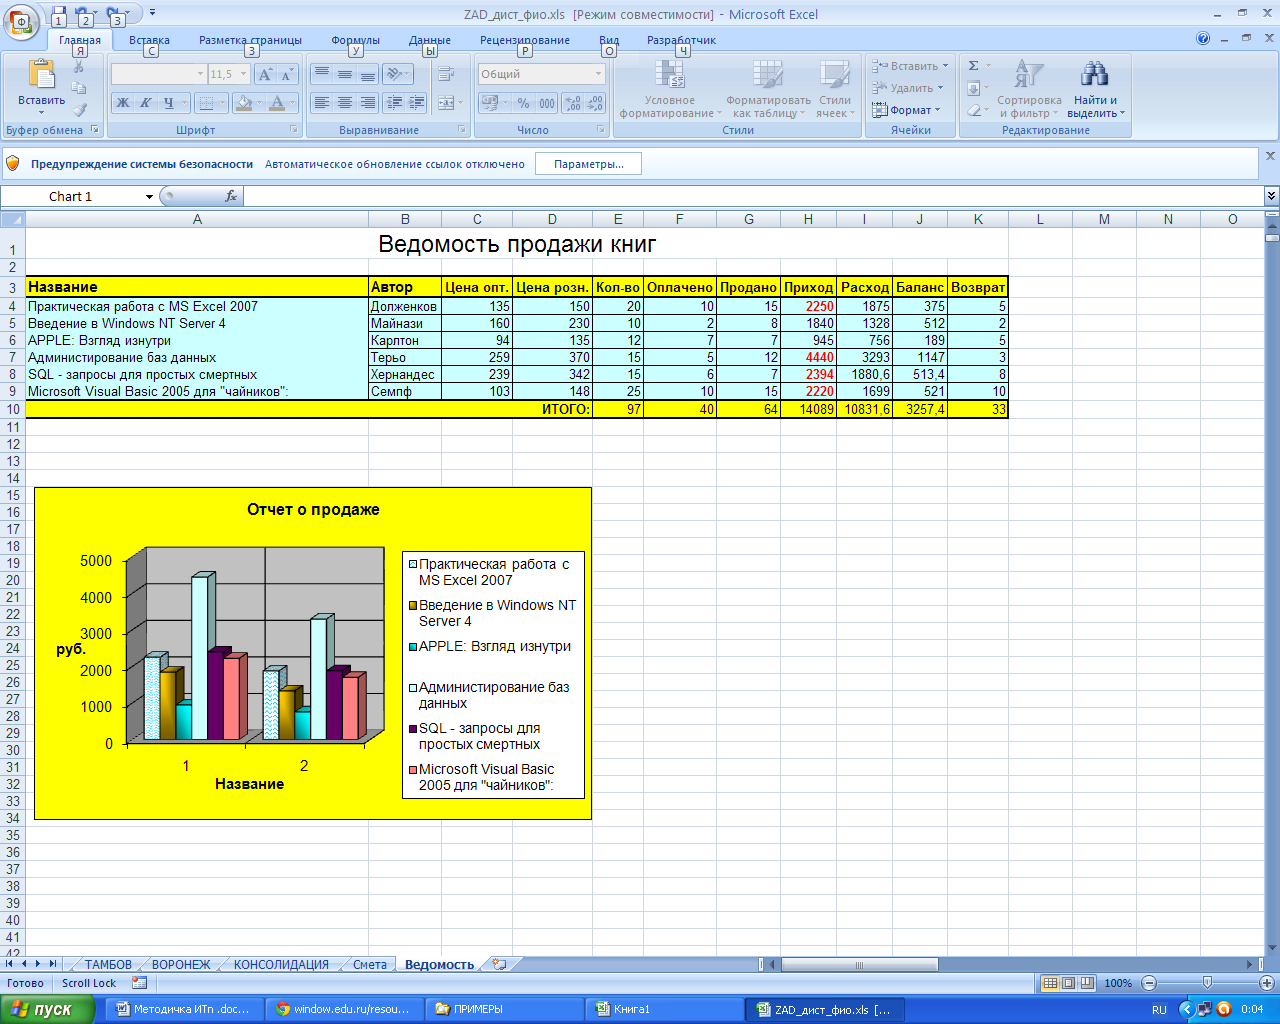
Task: Open the Формулы ribbon tab
Action: coord(355,40)
